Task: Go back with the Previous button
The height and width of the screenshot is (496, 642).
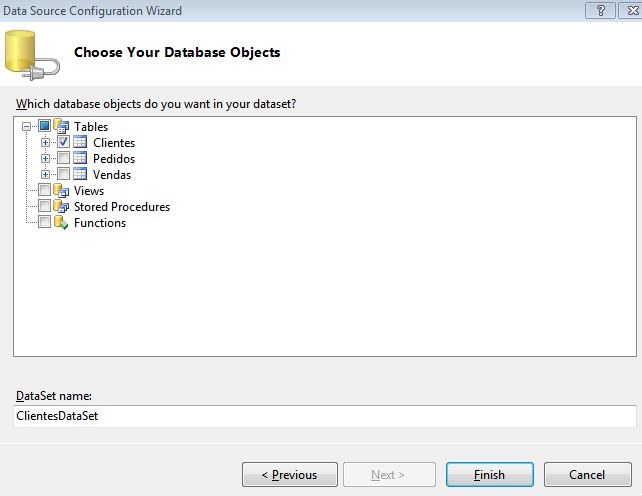Action: tap(288, 475)
